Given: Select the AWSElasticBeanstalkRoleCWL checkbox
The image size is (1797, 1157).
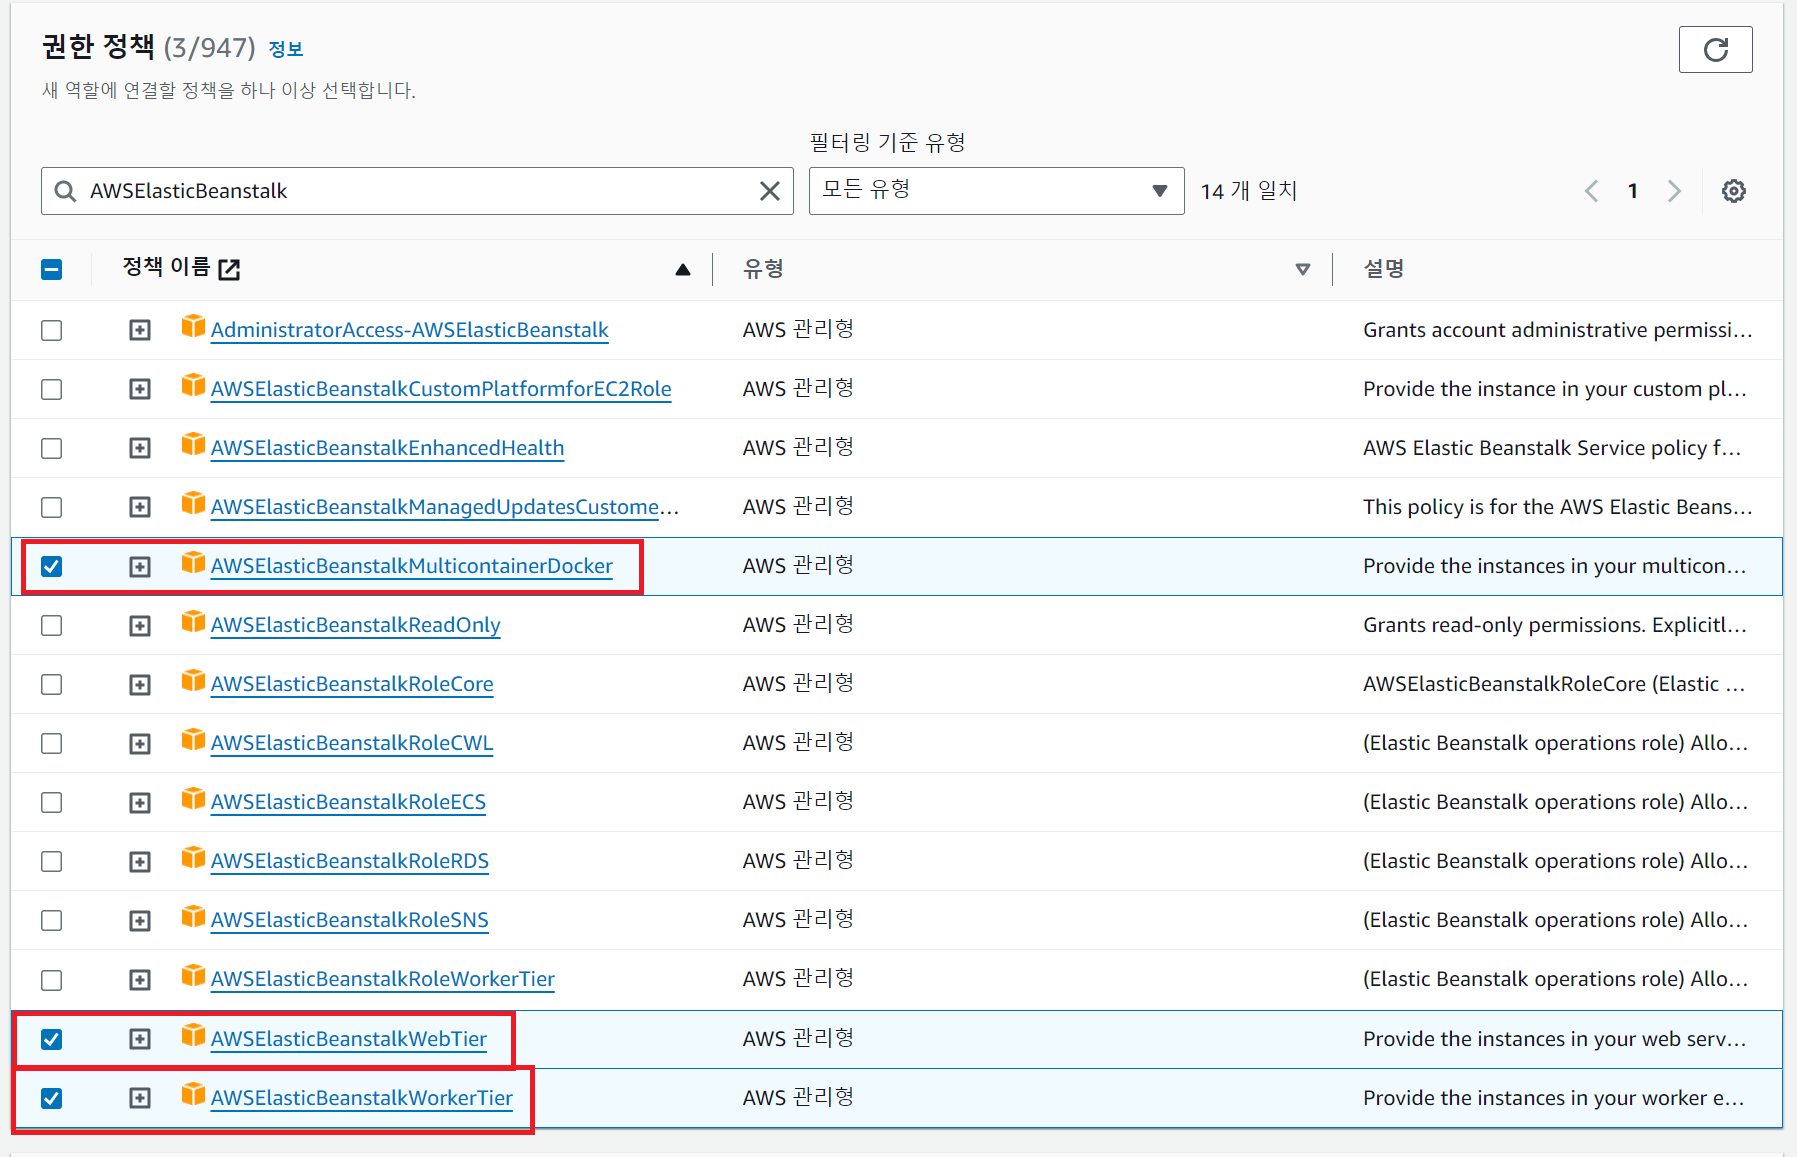Looking at the screenshot, I should pyautogui.click(x=51, y=743).
